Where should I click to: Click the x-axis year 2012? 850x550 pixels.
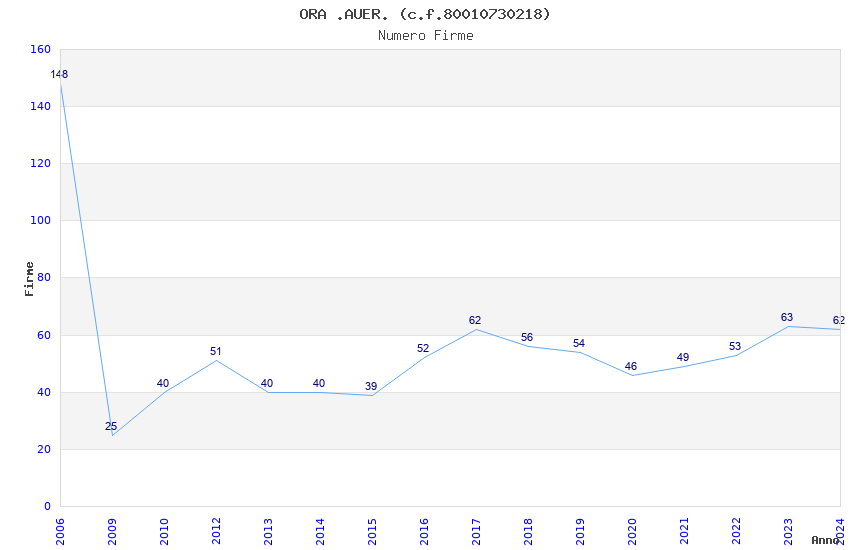point(216,531)
